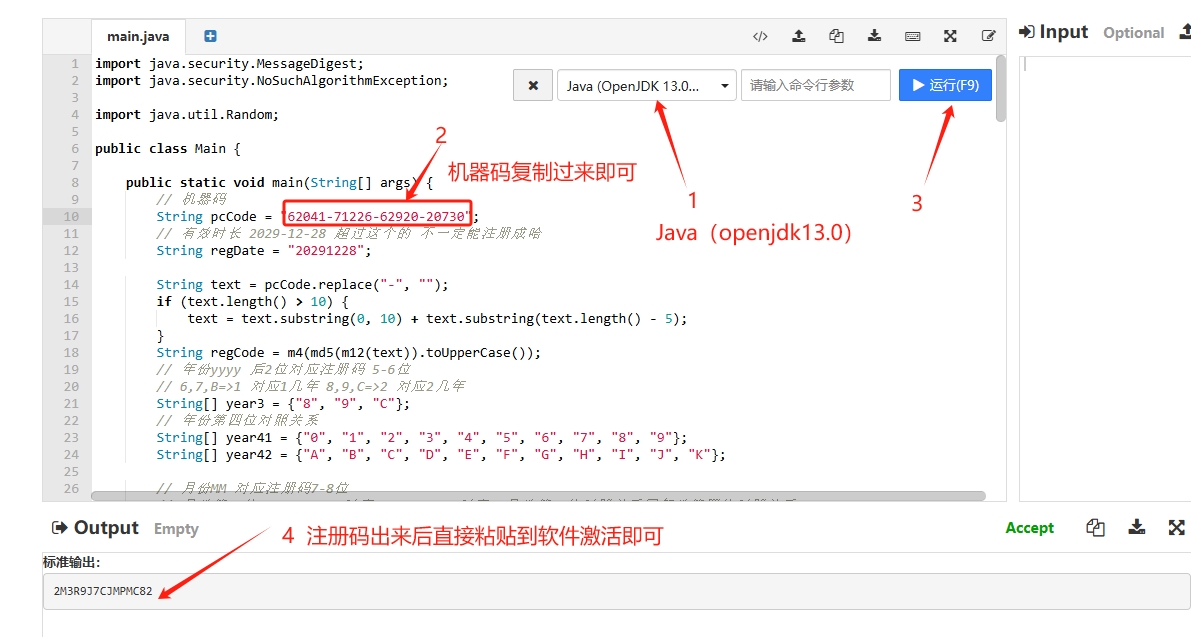Upload an input file beside Input heading
The height and width of the screenshot is (637, 1191).
(x=1184, y=32)
